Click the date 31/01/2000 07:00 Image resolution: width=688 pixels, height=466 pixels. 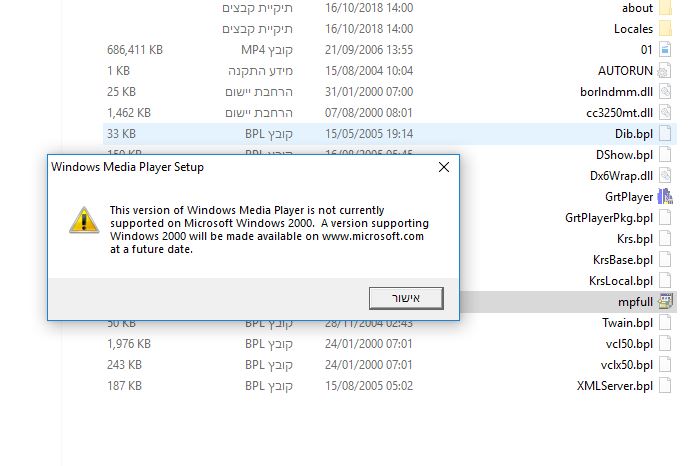[x=369, y=92]
